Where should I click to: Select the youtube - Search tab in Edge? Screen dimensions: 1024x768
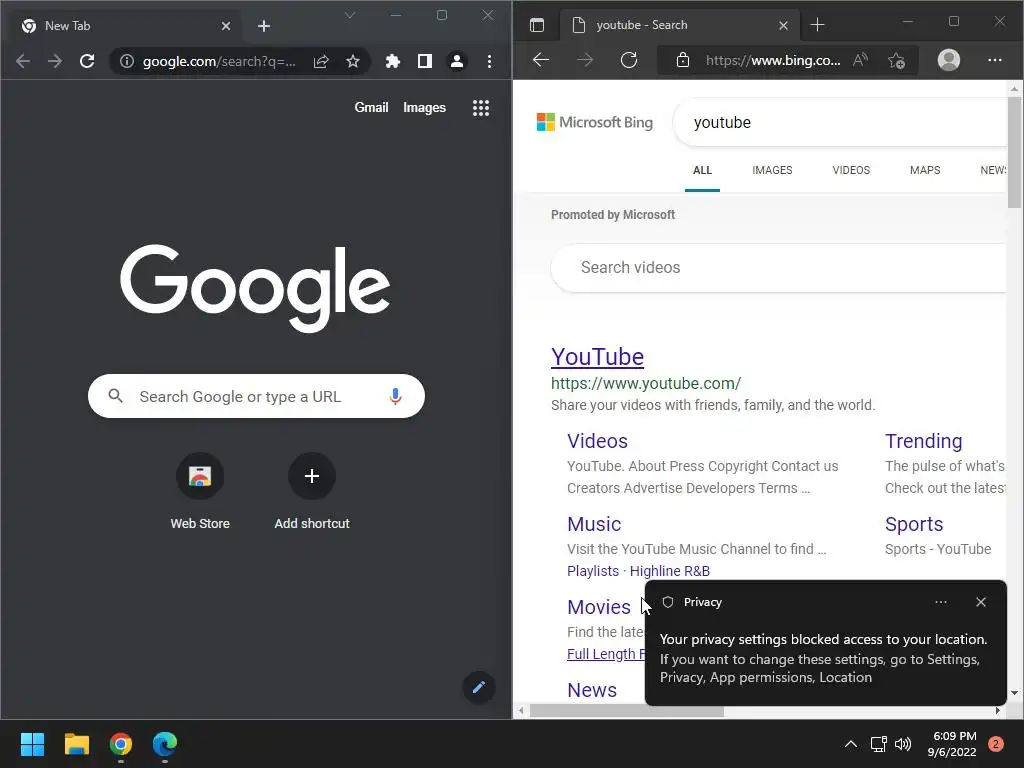click(679, 25)
